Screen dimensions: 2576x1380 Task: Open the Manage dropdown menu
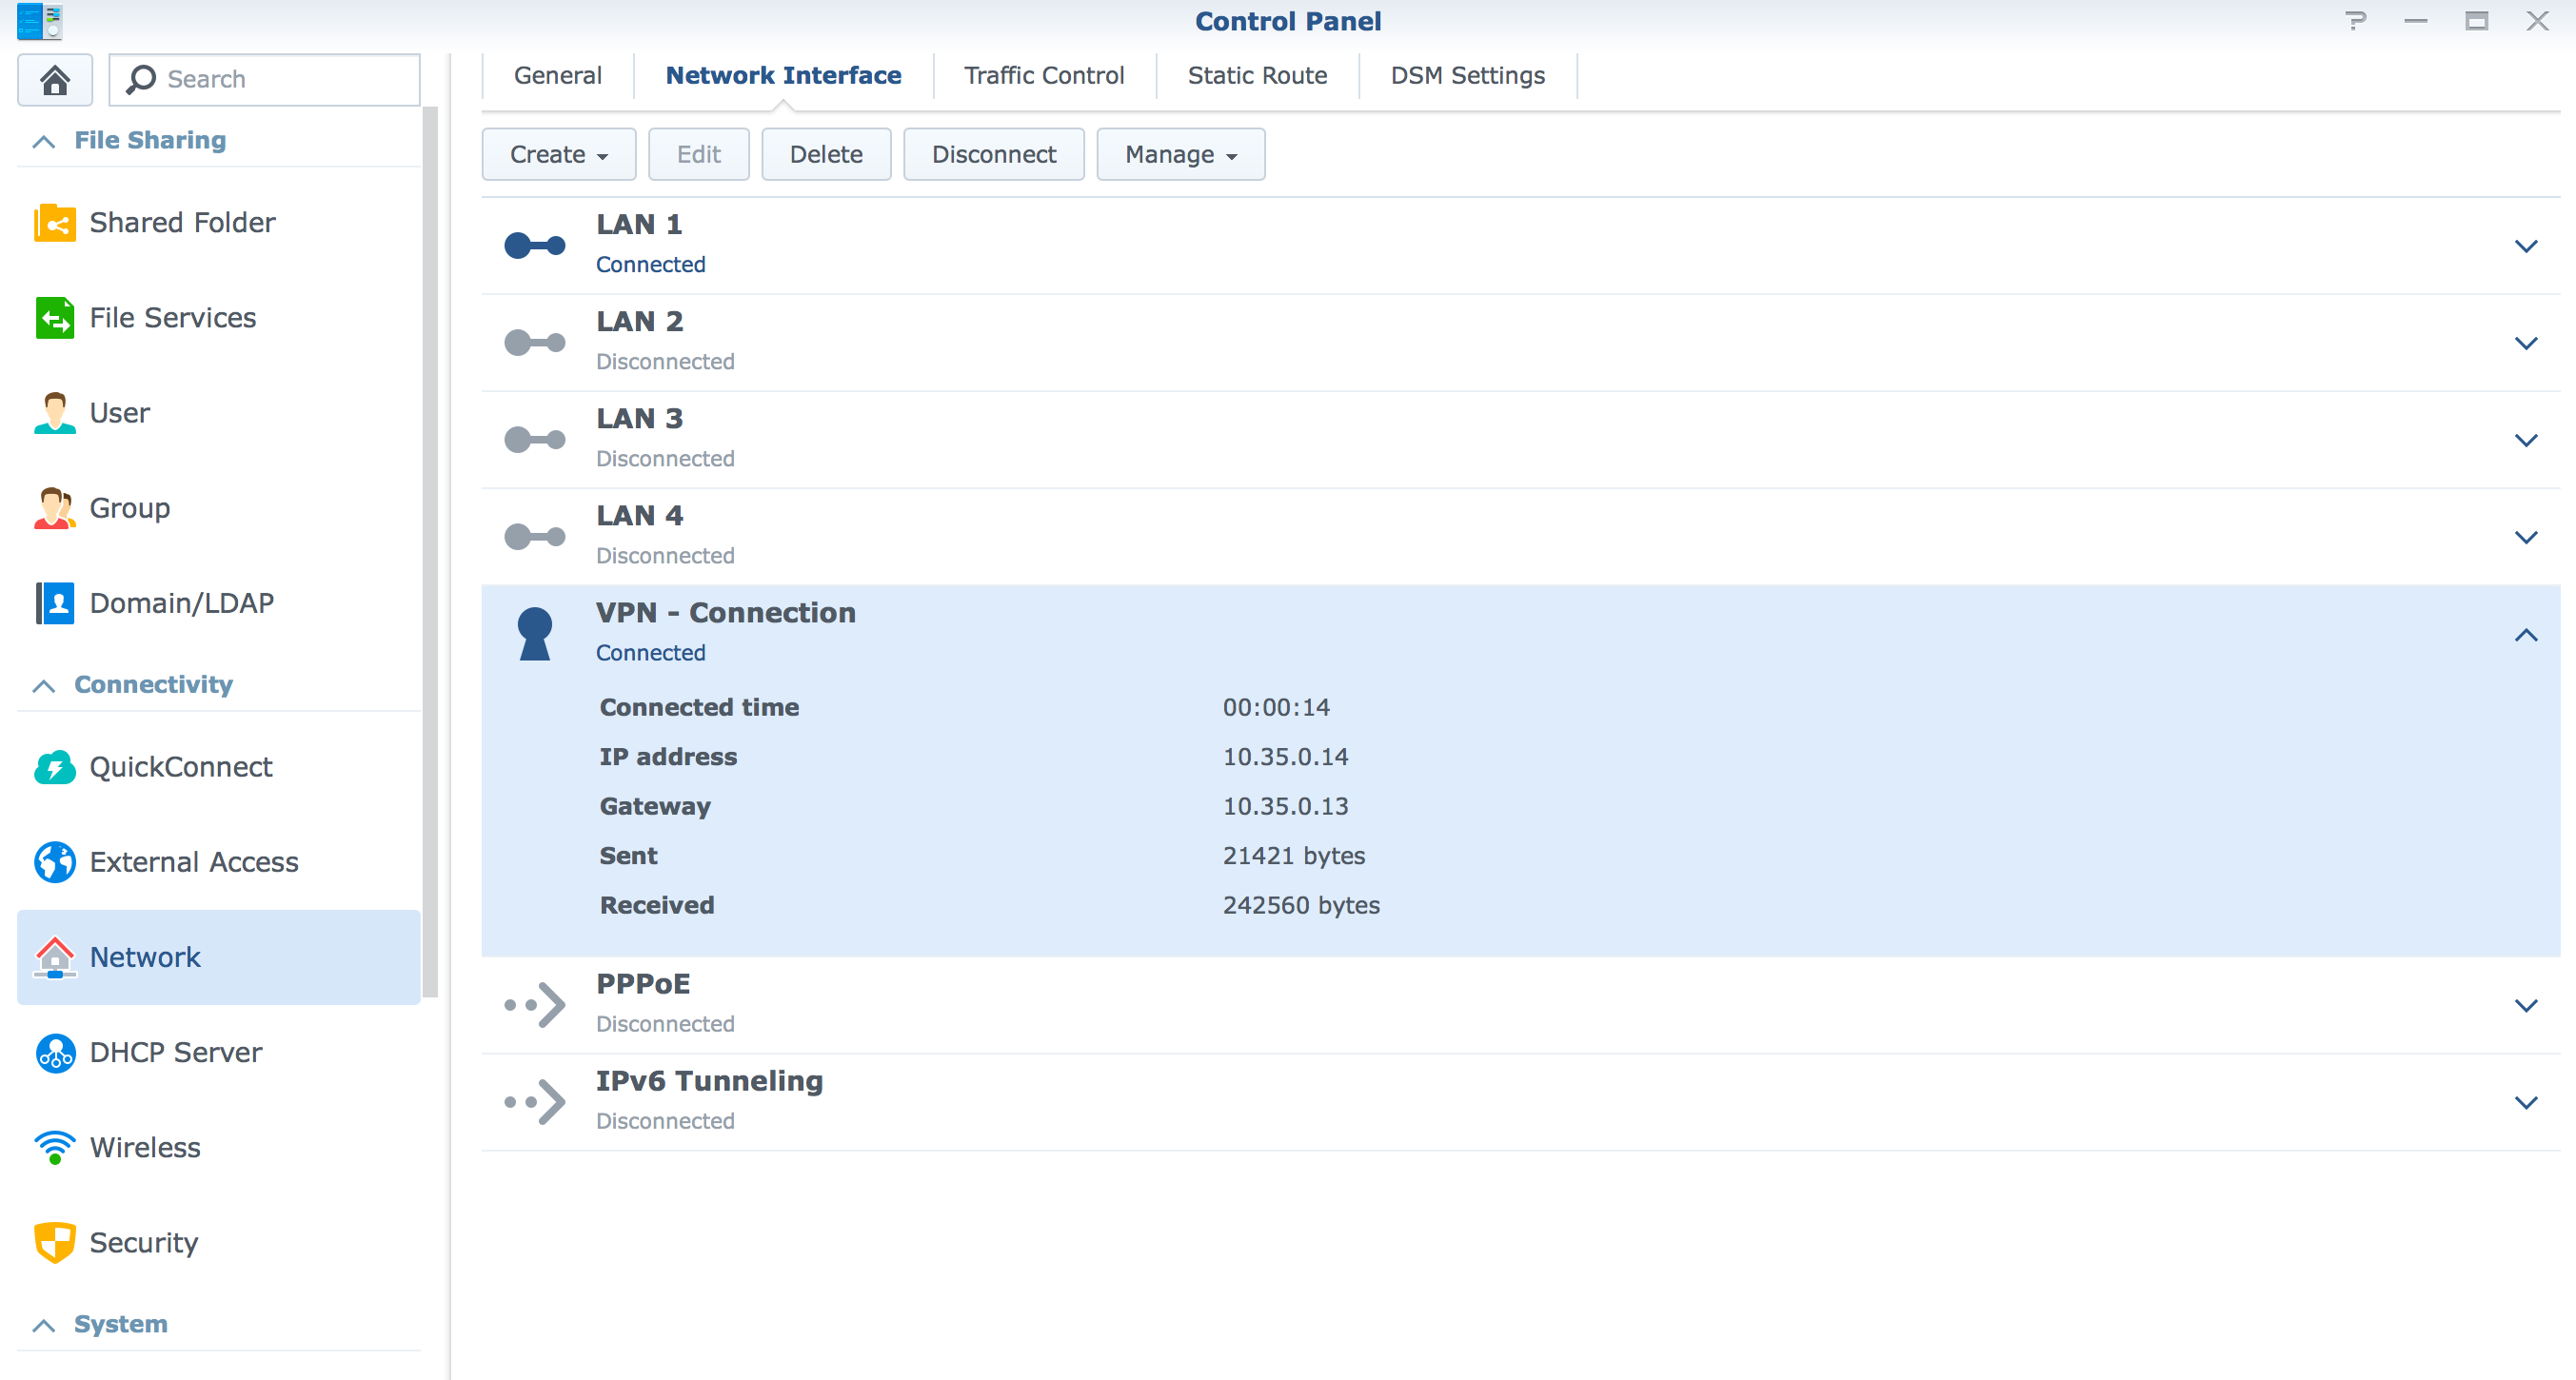[x=1181, y=154]
